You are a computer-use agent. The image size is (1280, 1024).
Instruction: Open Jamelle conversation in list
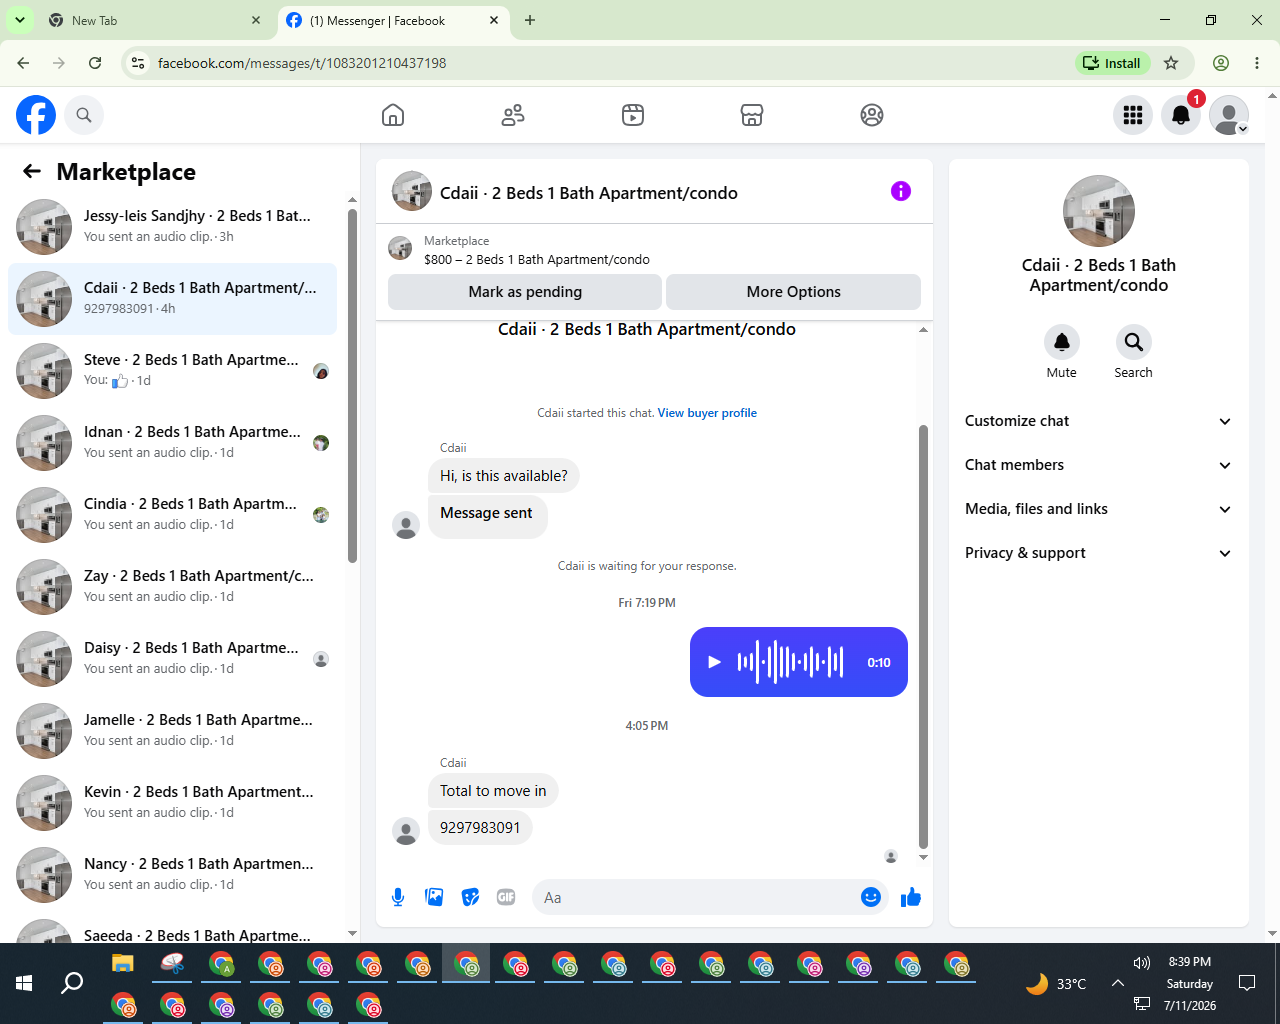pyautogui.click(x=172, y=731)
